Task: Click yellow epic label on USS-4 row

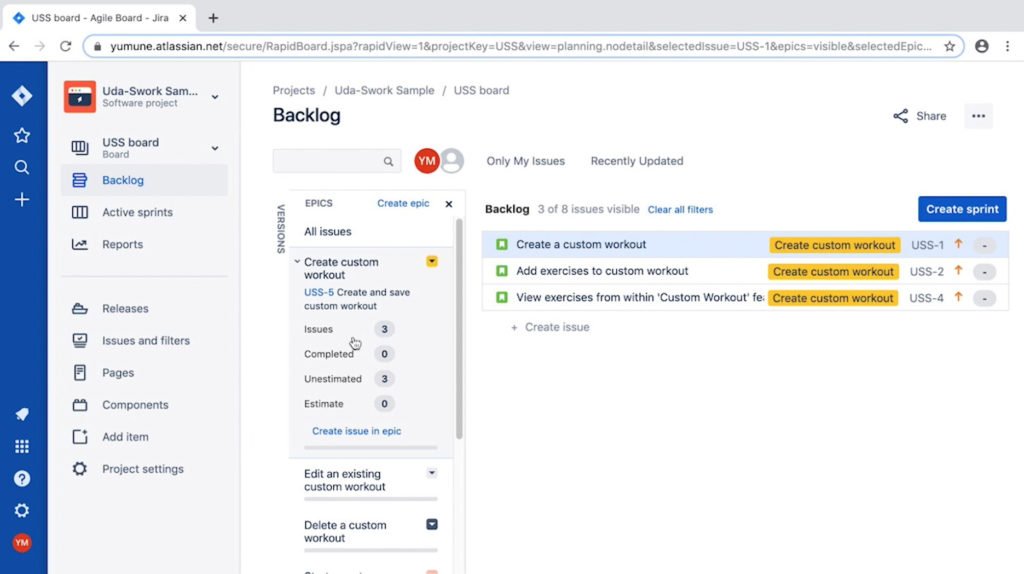Action: click(x=833, y=298)
